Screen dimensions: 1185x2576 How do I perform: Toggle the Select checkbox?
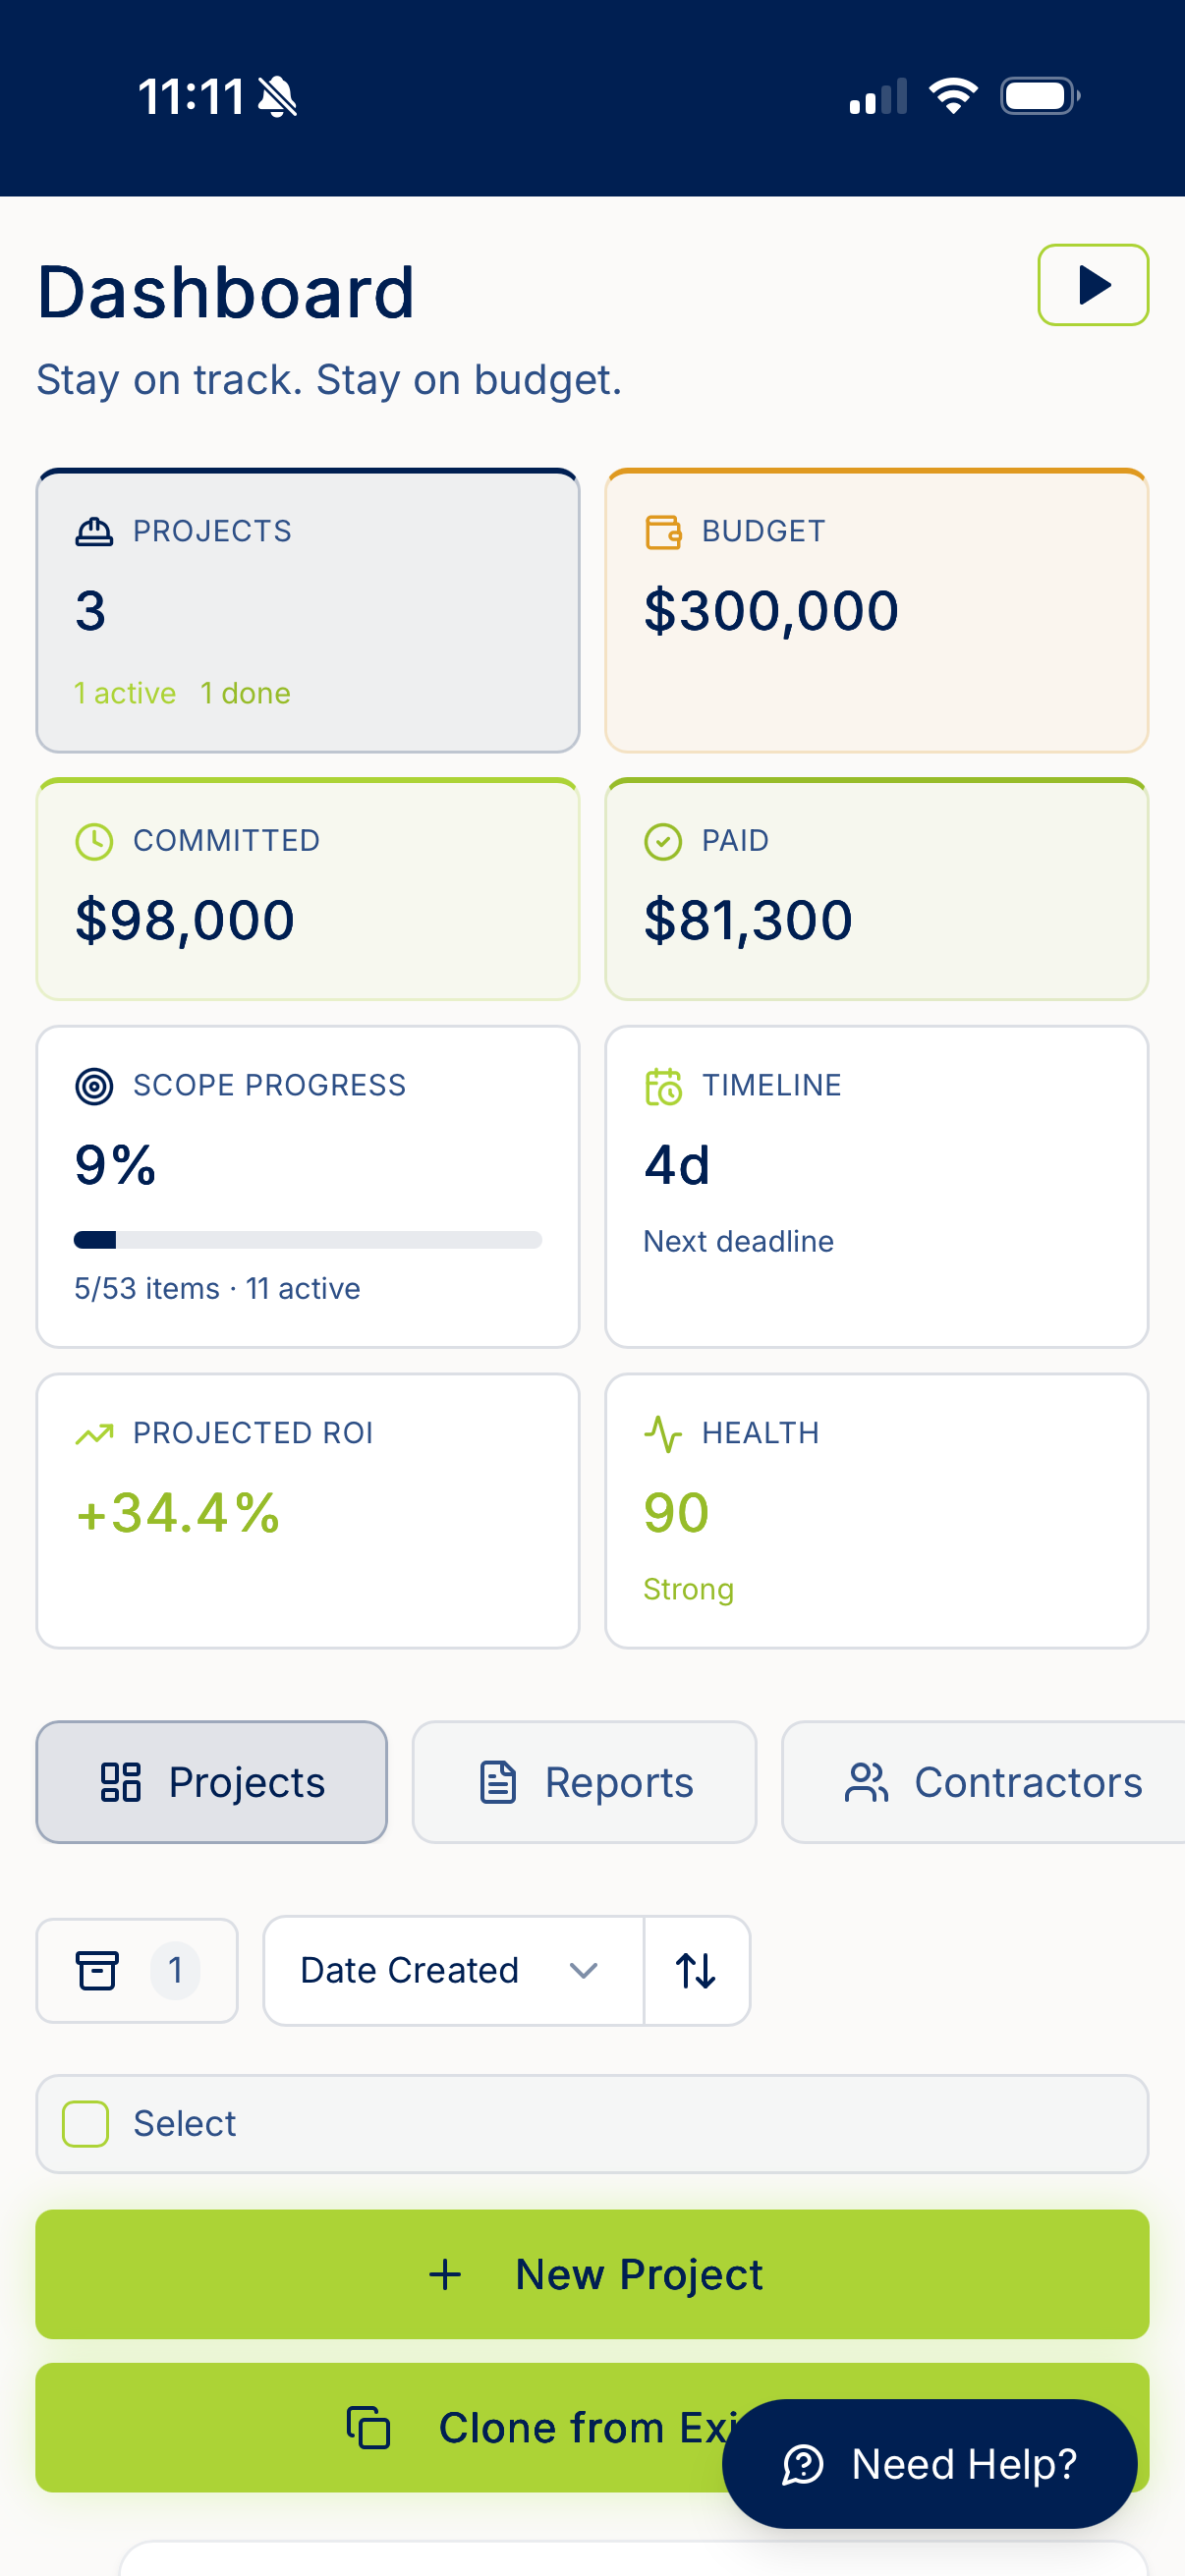(x=86, y=2123)
